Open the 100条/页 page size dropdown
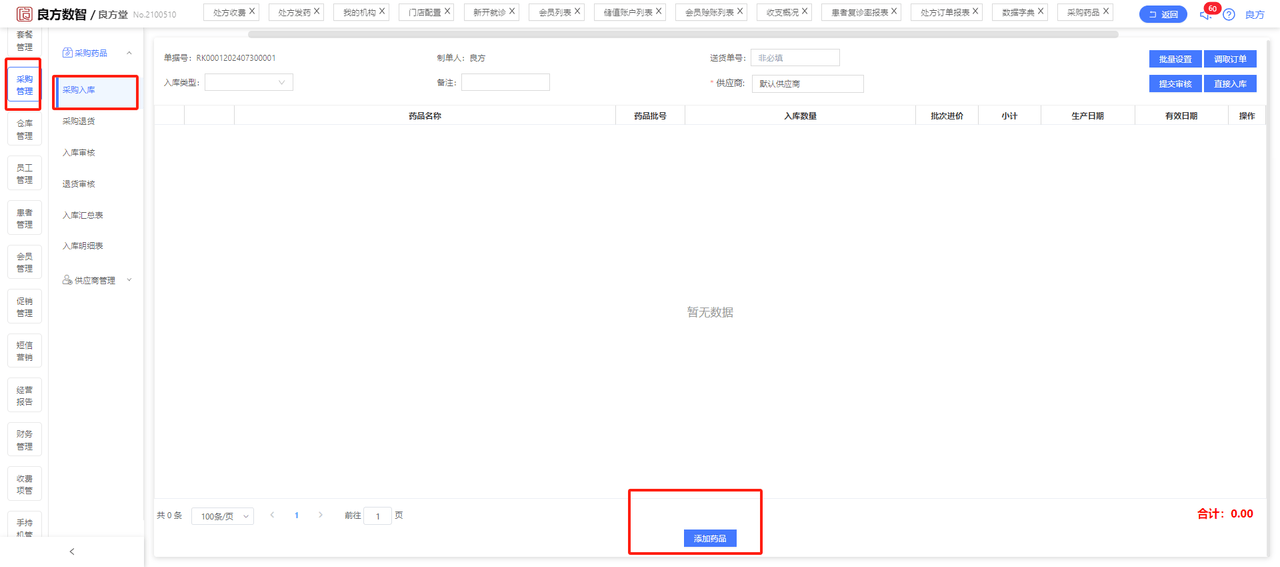1280x567 pixels. point(222,516)
